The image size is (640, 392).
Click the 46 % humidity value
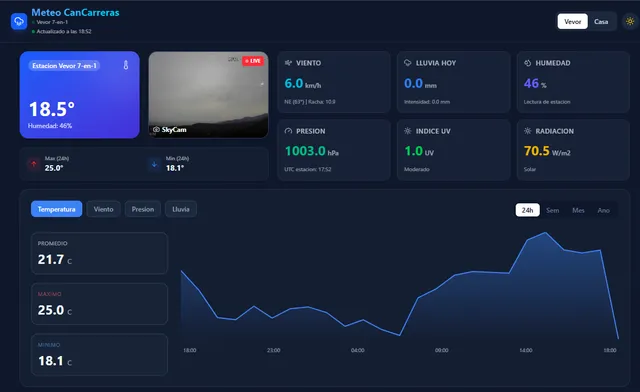pos(535,84)
